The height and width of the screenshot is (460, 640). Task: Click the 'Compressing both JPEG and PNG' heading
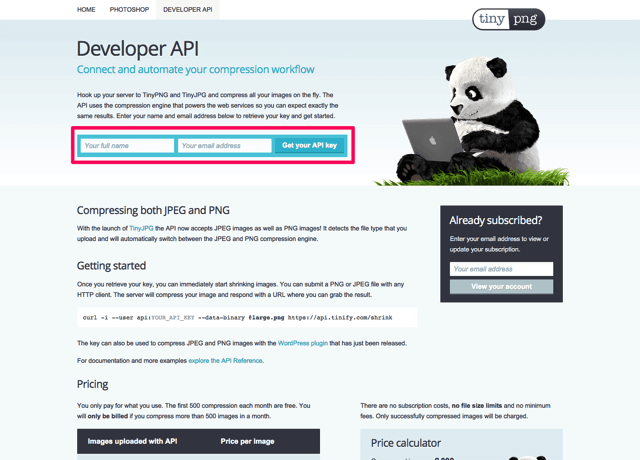click(153, 210)
